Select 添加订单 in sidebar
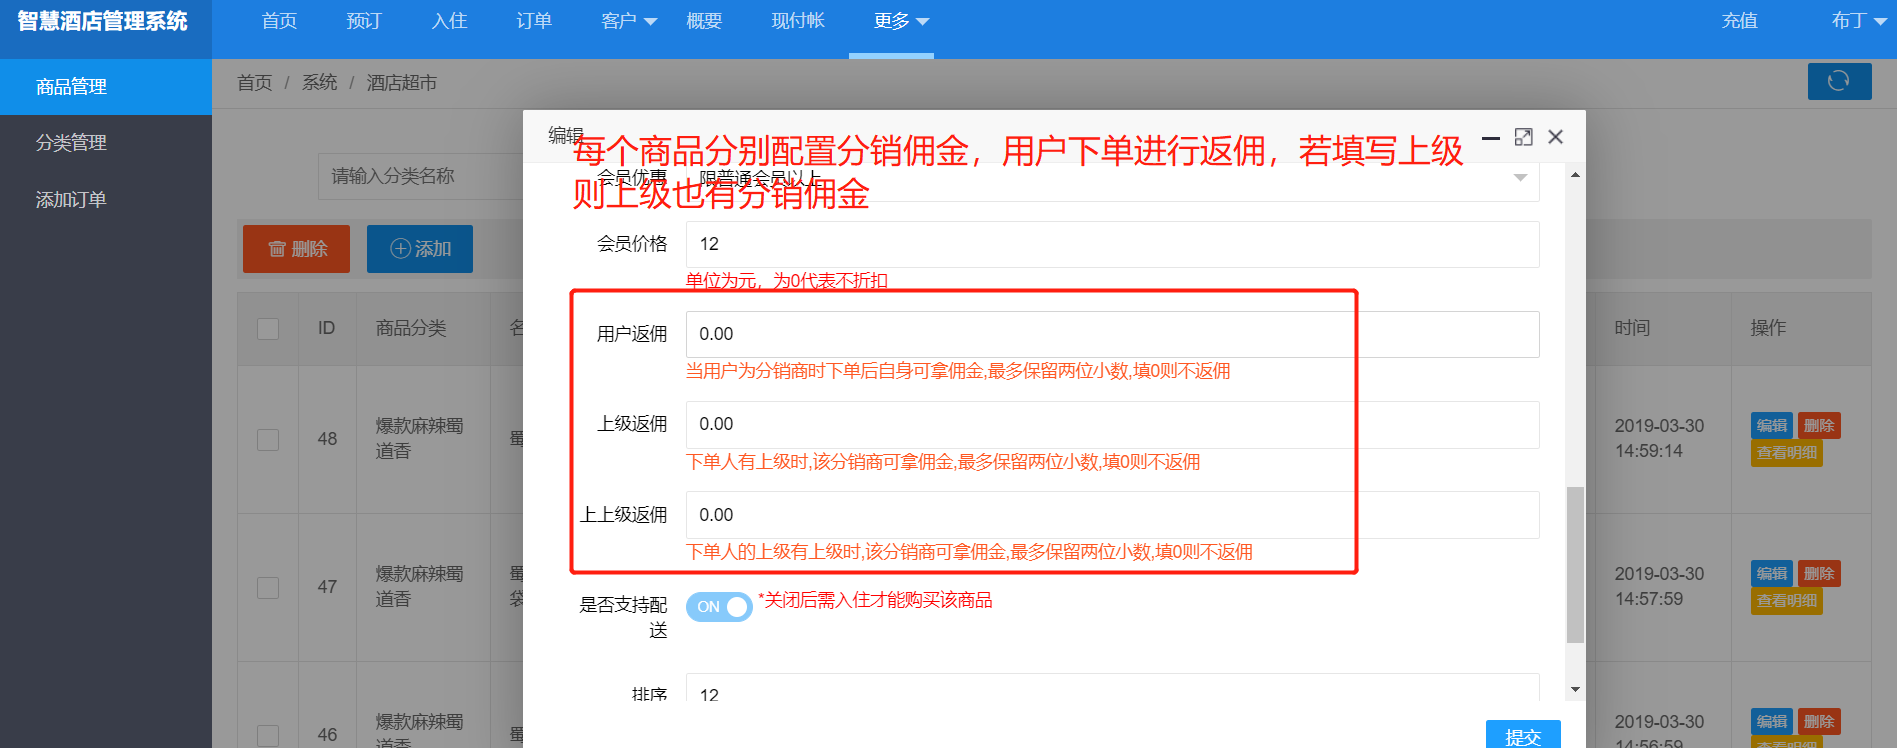 106,200
